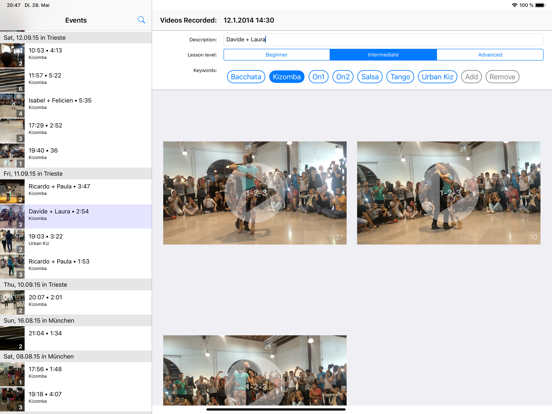Click thumbnail of Isabel + Felicien event
552x414 pixels.
[x=12, y=105]
